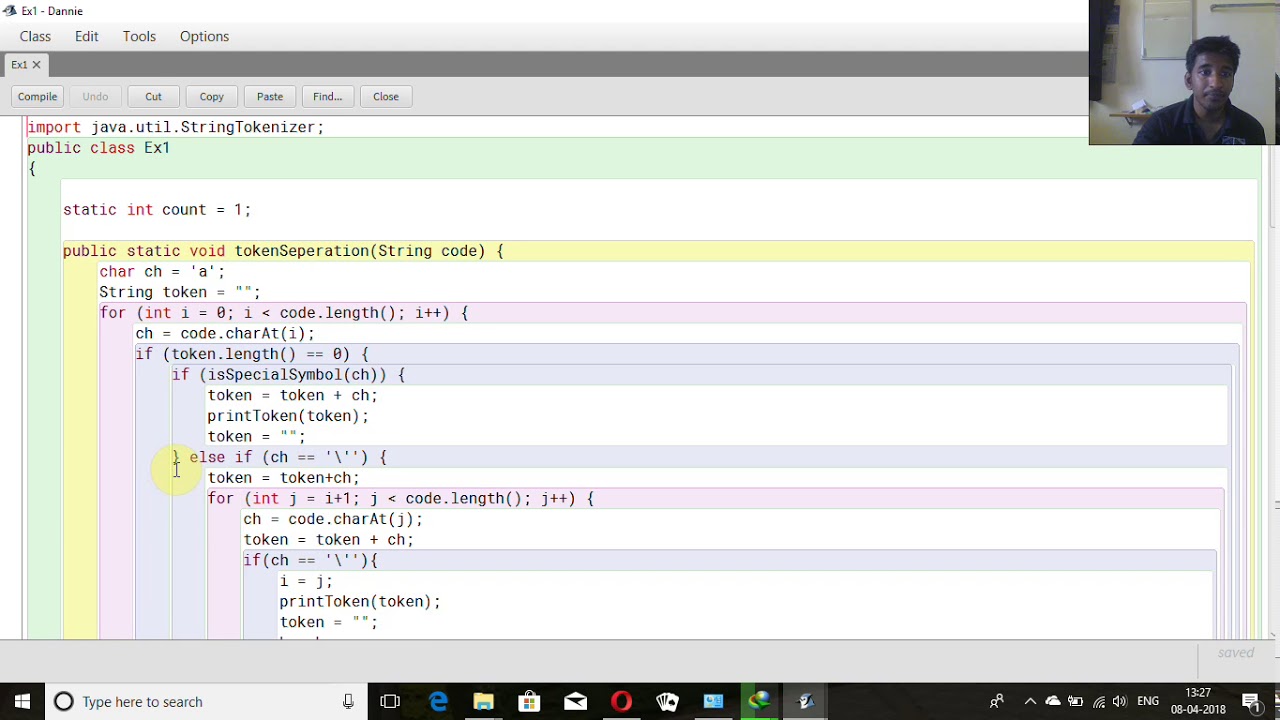Open Task View from the taskbar
This screenshot has height=720, width=1280.
(390, 701)
